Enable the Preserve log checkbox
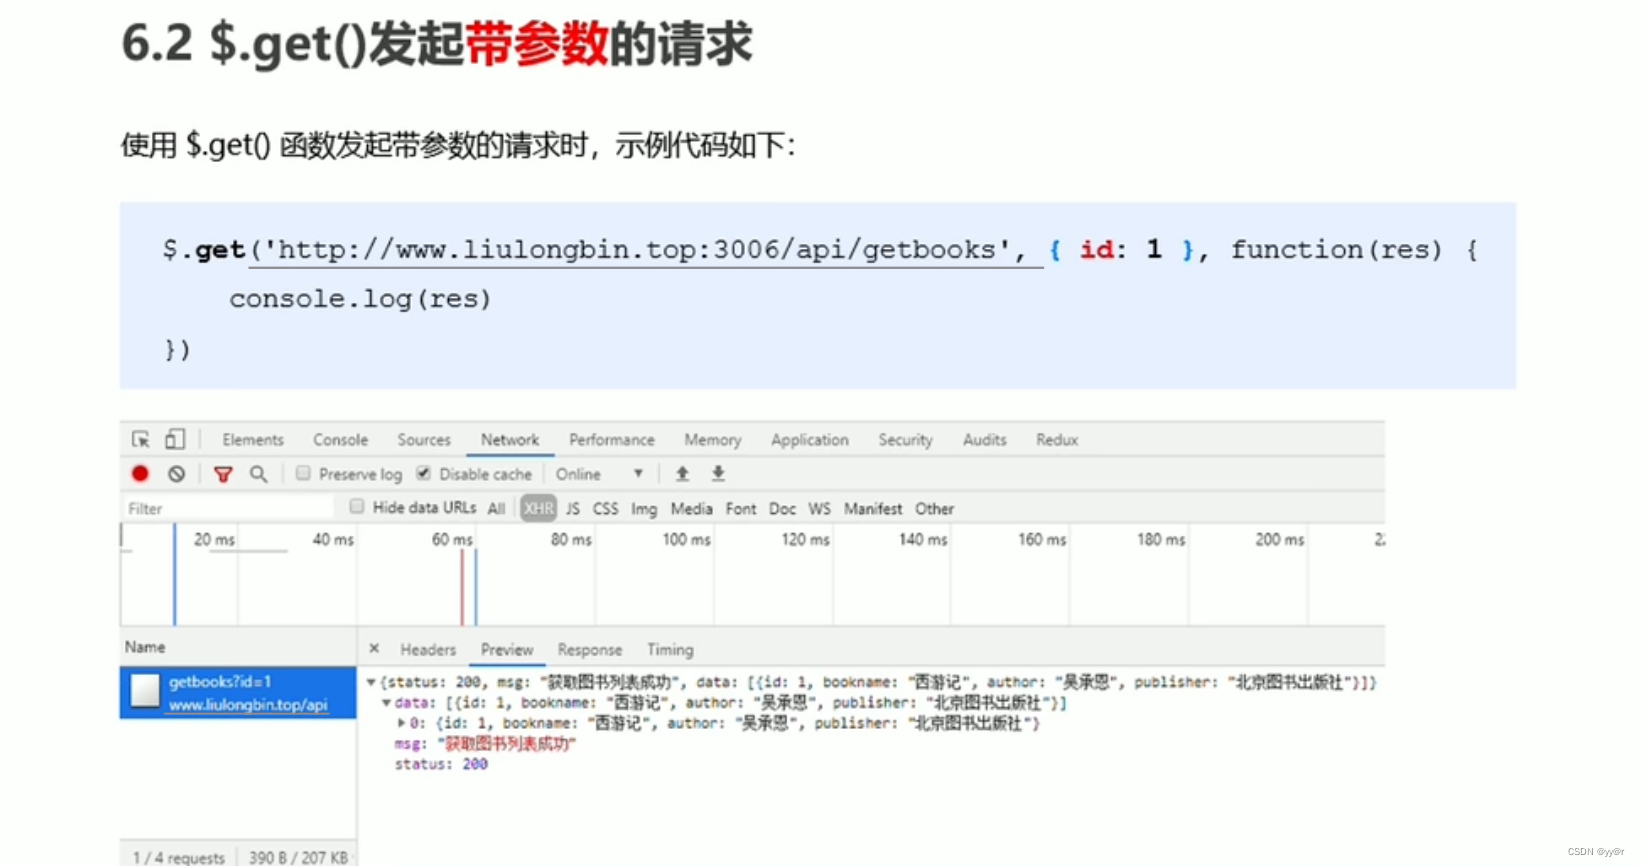 (303, 473)
